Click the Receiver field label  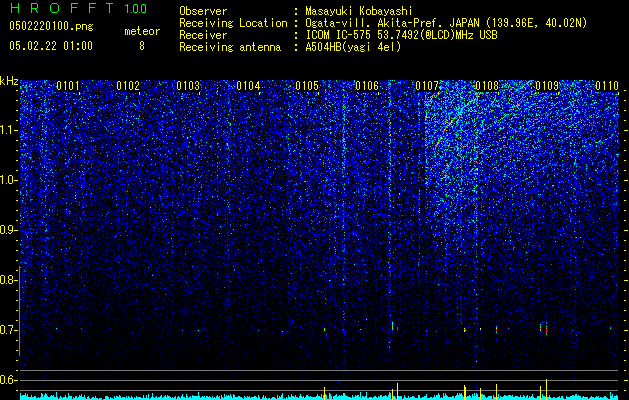(203, 35)
